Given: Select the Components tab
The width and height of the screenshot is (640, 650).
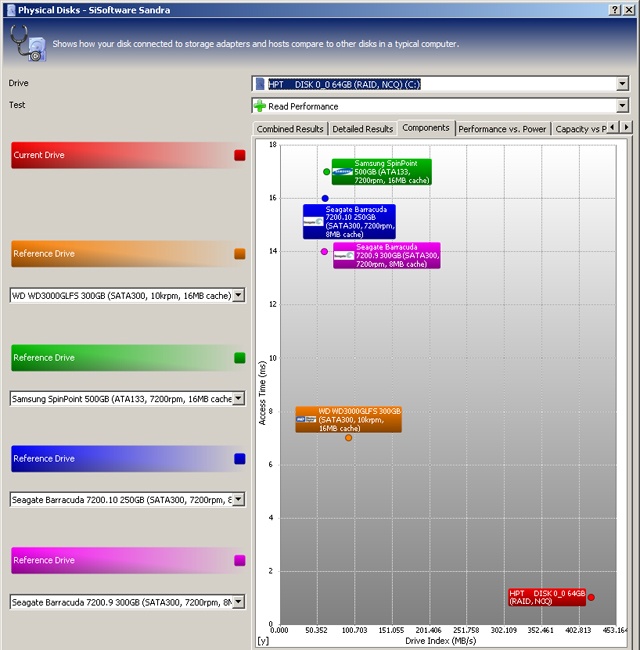Looking at the screenshot, I should point(426,128).
